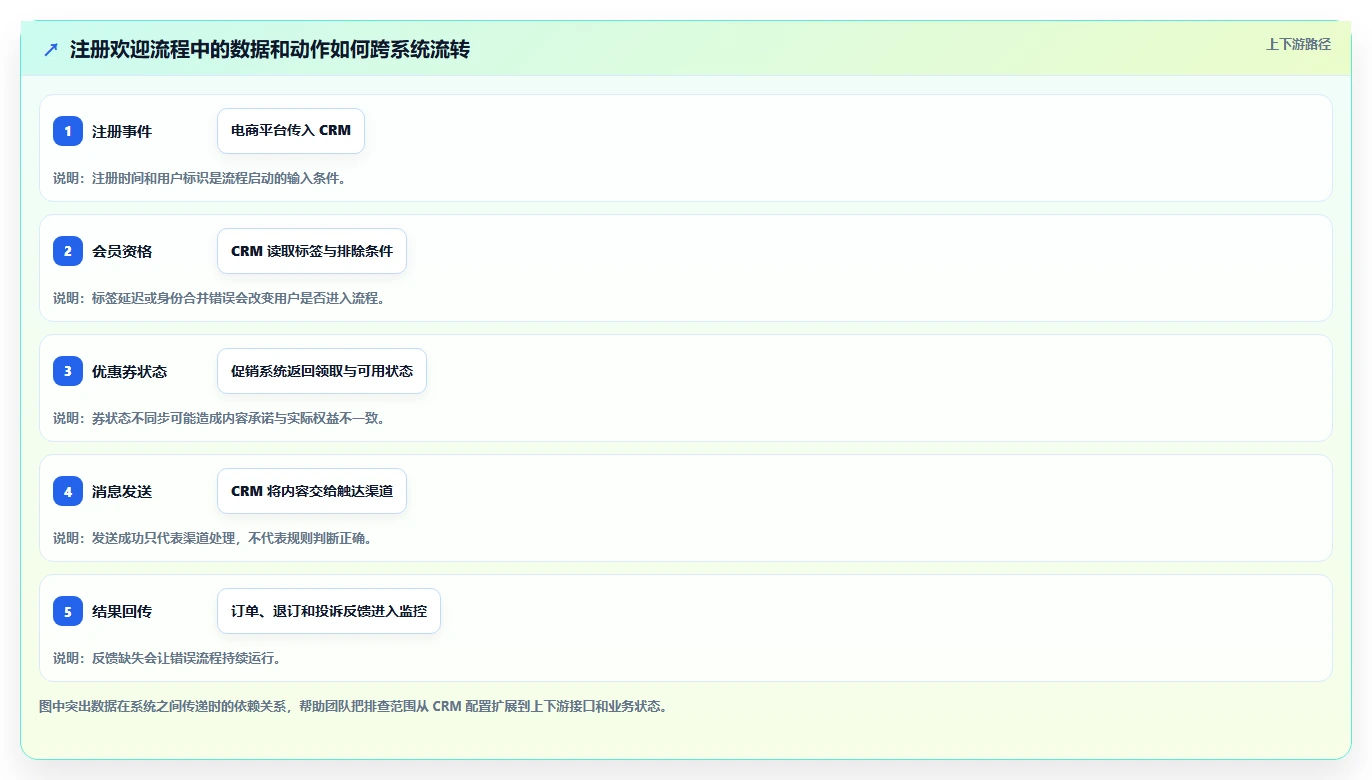Screen dimensions: 1372x780
Task: Click step number badge 5 for 结果回传
Action: pos(68,611)
